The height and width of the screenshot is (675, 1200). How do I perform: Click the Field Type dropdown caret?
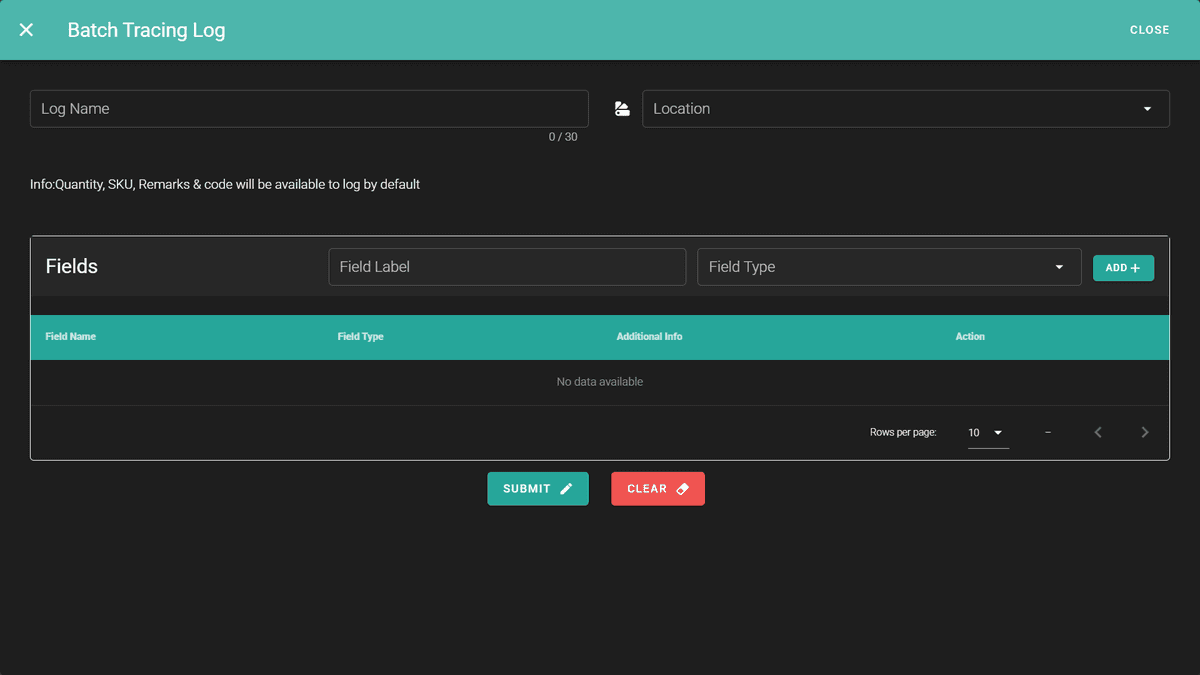tap(1059, 267)
